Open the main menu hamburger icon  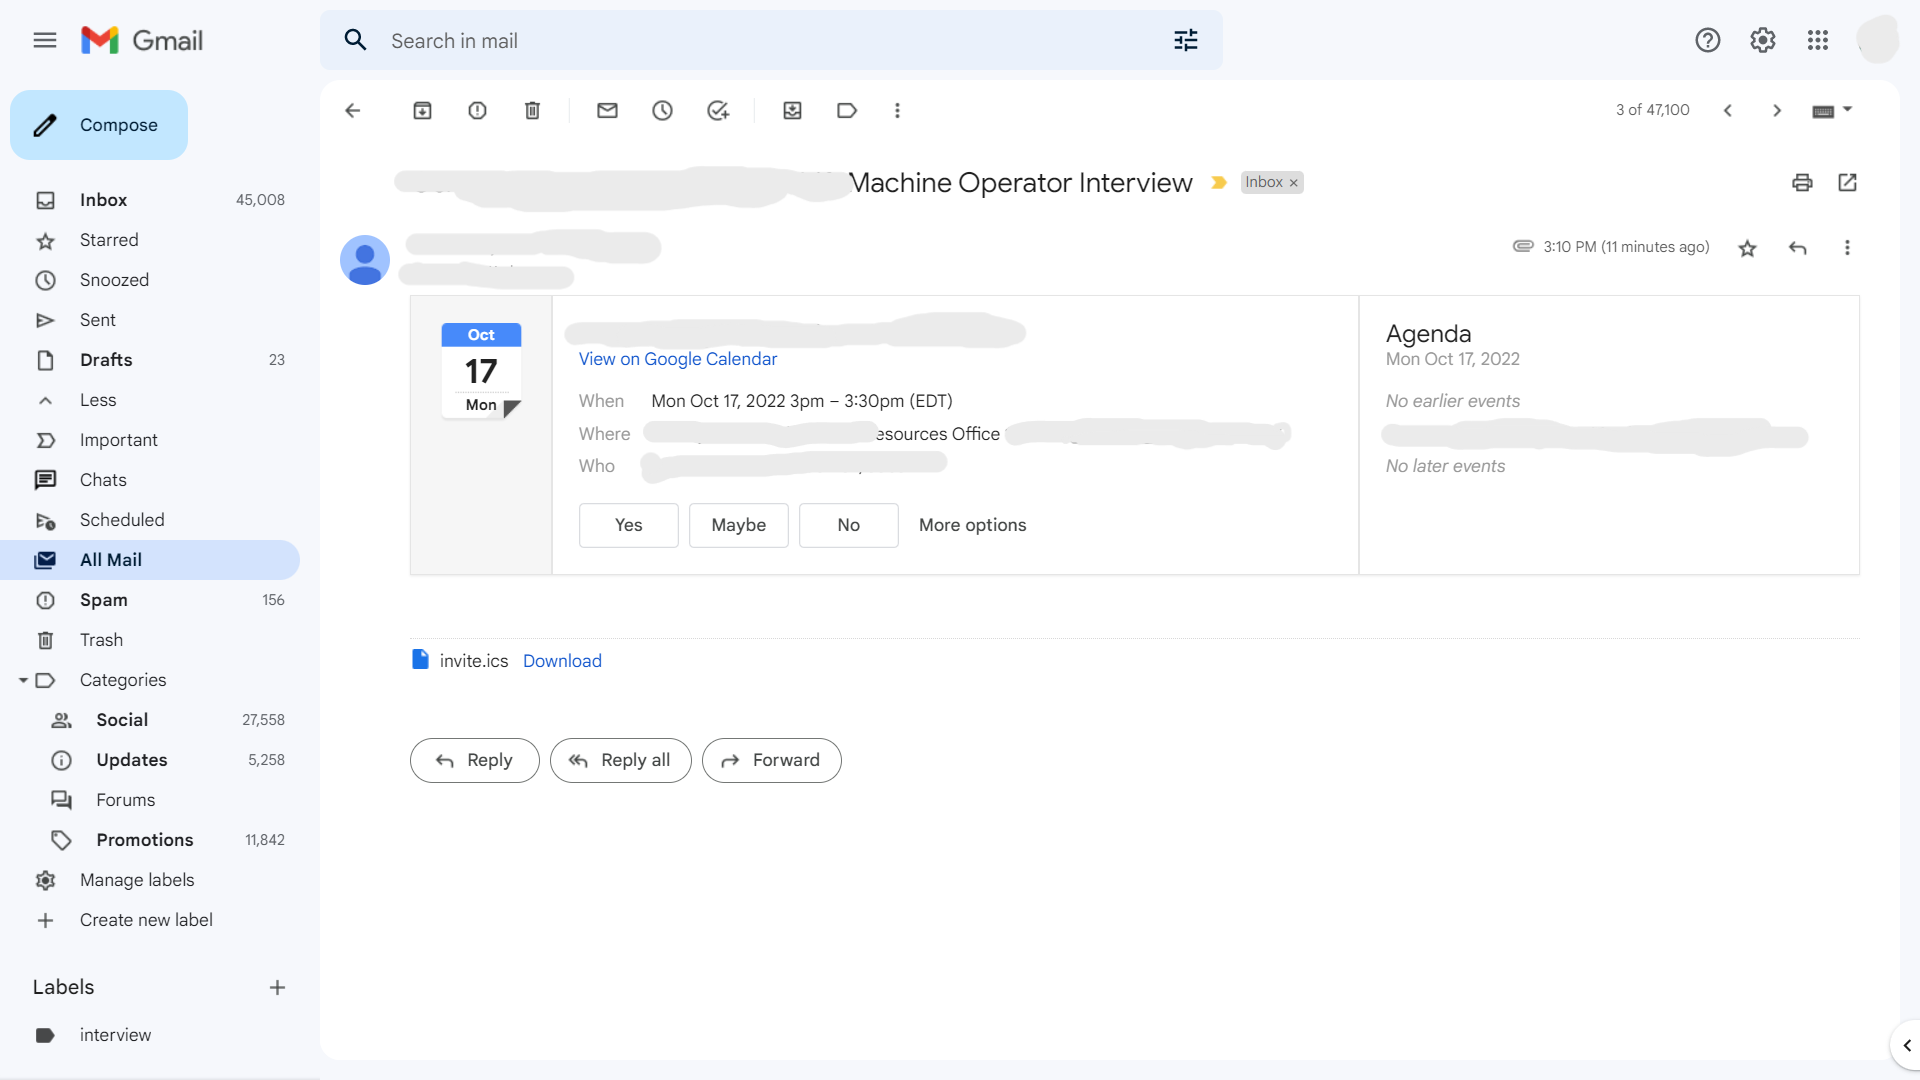click(x=45, y=40)
